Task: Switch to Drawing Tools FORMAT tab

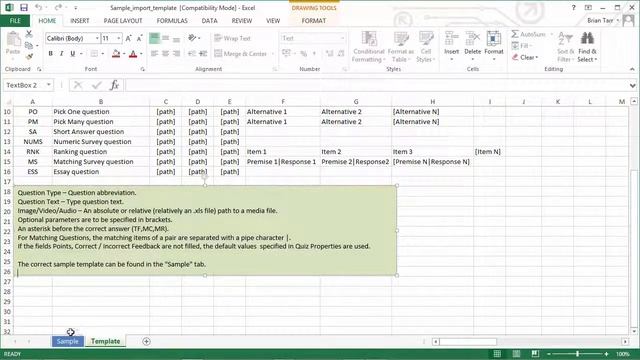Action: (314, 20)
